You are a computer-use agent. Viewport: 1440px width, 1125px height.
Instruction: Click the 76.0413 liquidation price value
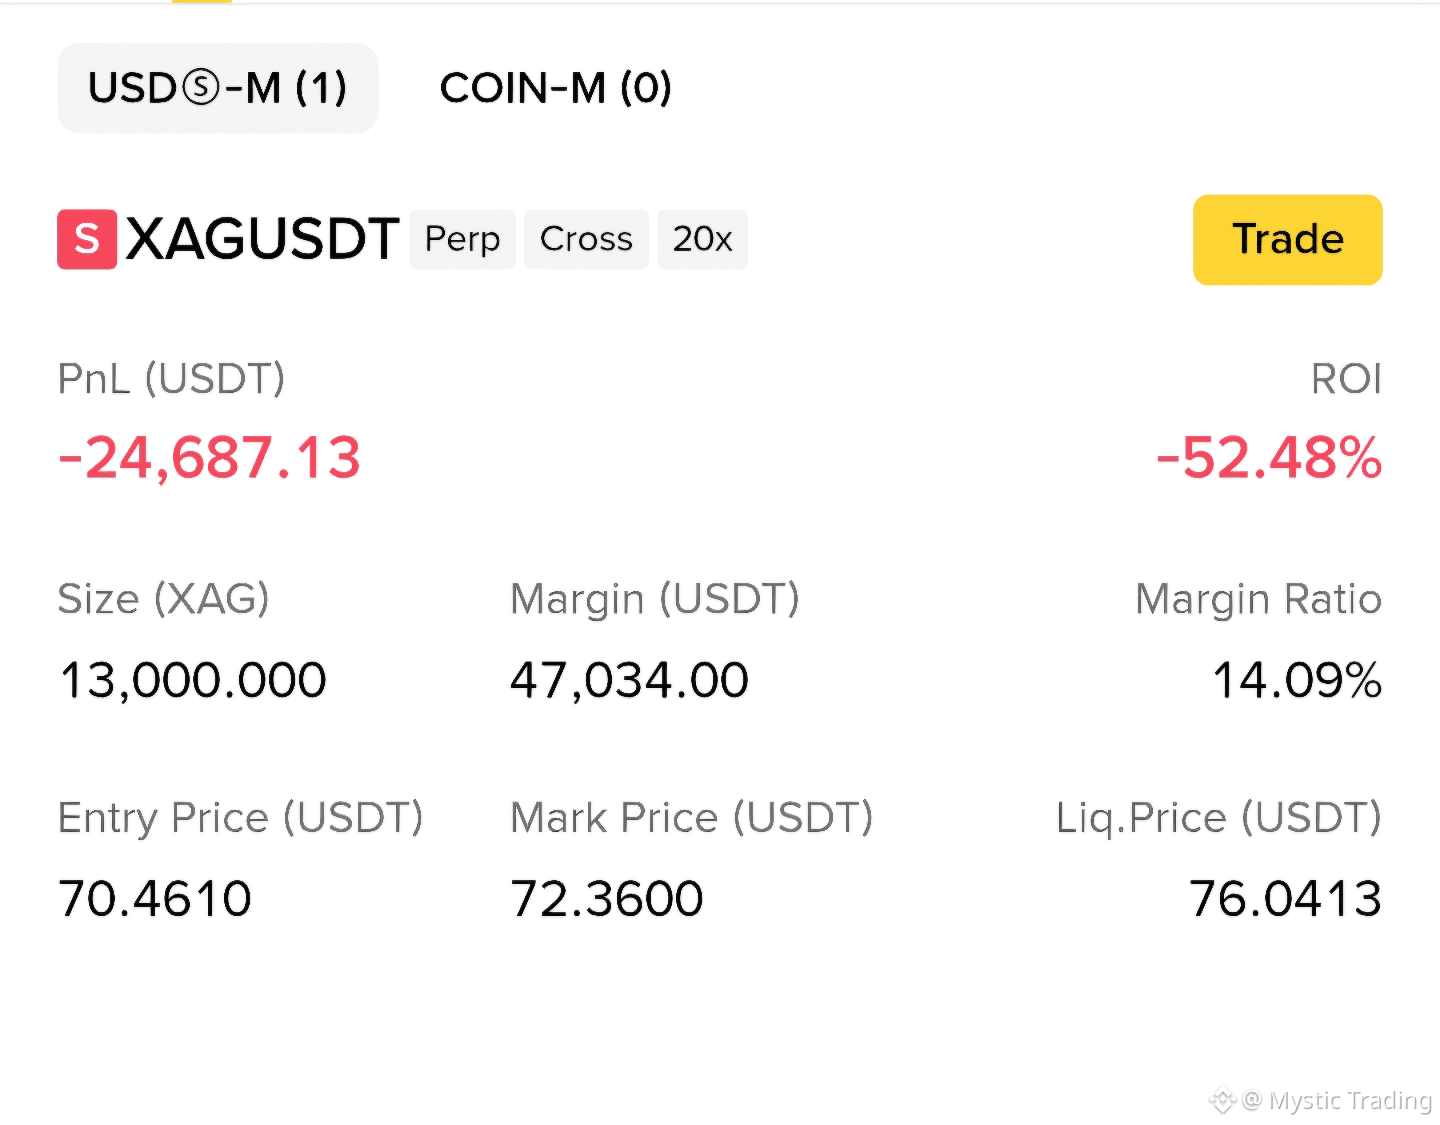coord(1285,898)
